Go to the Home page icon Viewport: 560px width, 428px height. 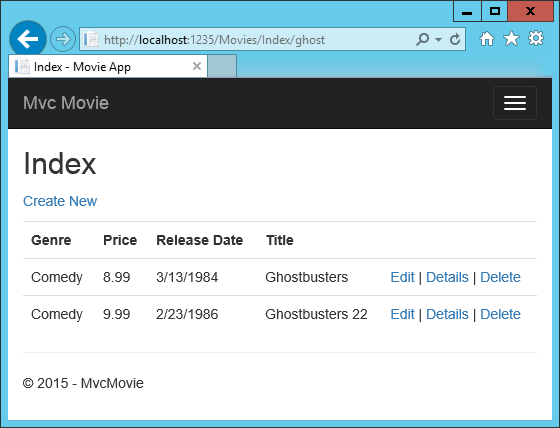pos(487,39)
